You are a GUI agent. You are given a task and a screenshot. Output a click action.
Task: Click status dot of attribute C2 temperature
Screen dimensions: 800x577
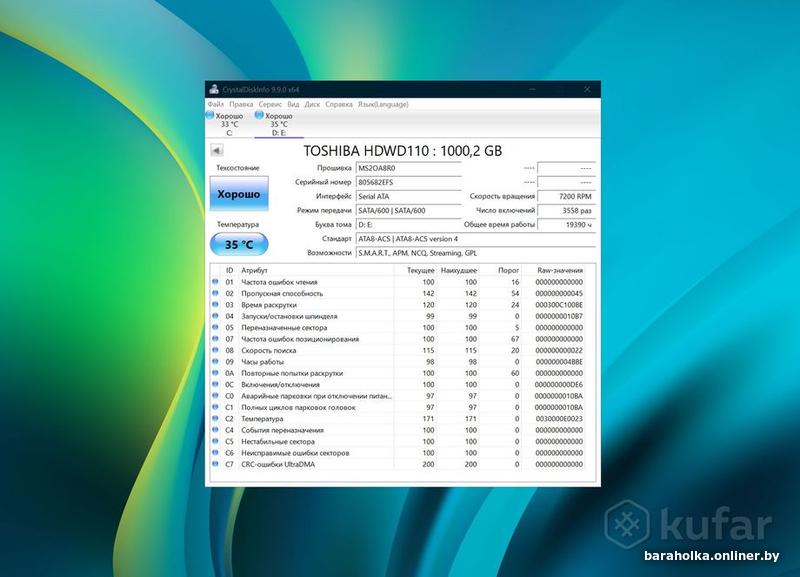click(215, 418)
